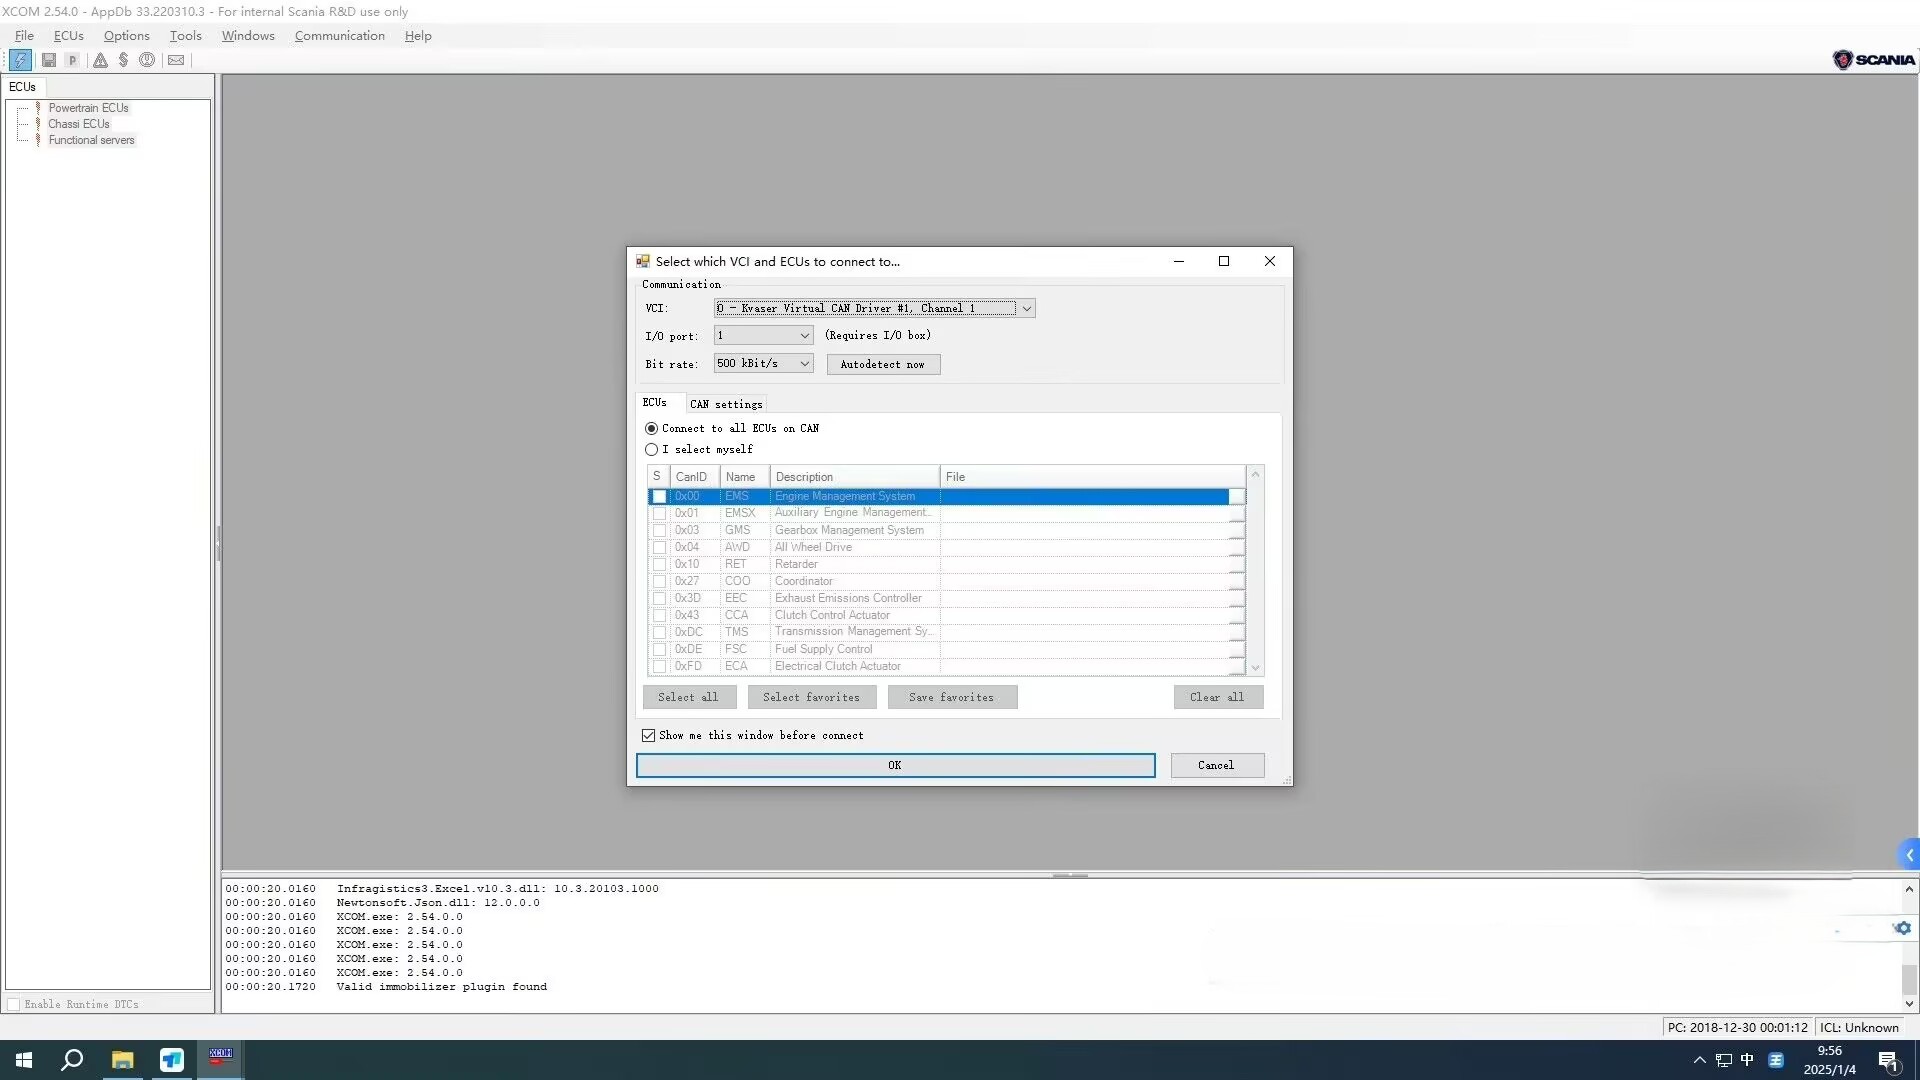Click the blue app icon on taskbar

(172, 1060)
